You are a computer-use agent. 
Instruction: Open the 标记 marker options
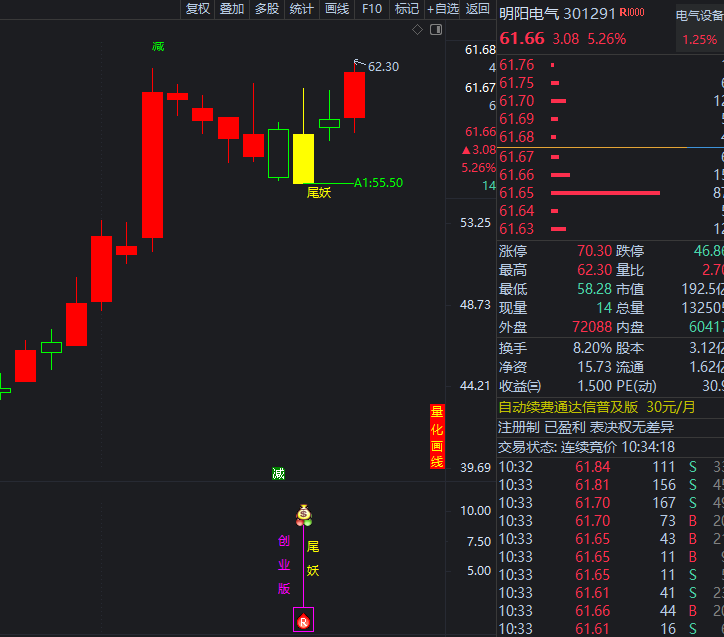407,9
